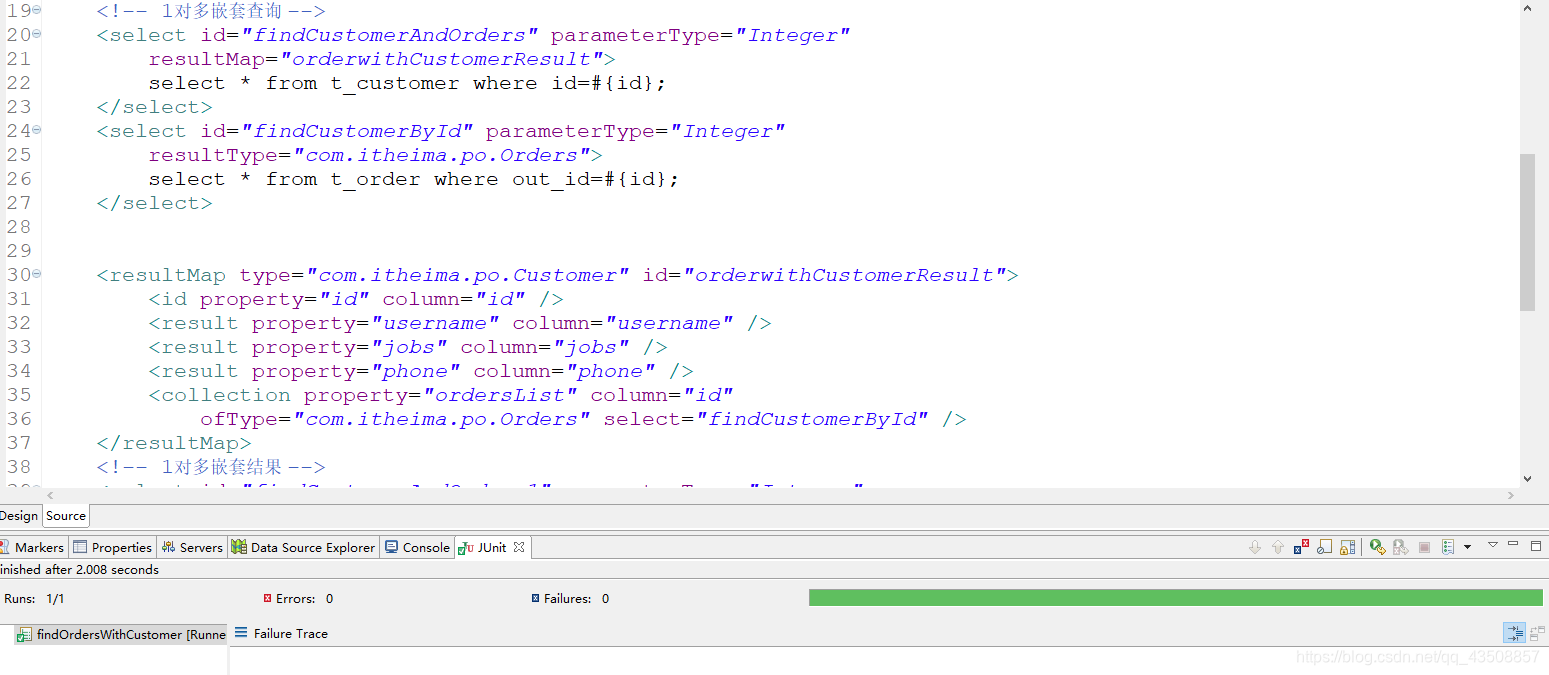Rerun the JUnit test
Viewport: 1549px width, 675px height.
tap(1377, 546)
